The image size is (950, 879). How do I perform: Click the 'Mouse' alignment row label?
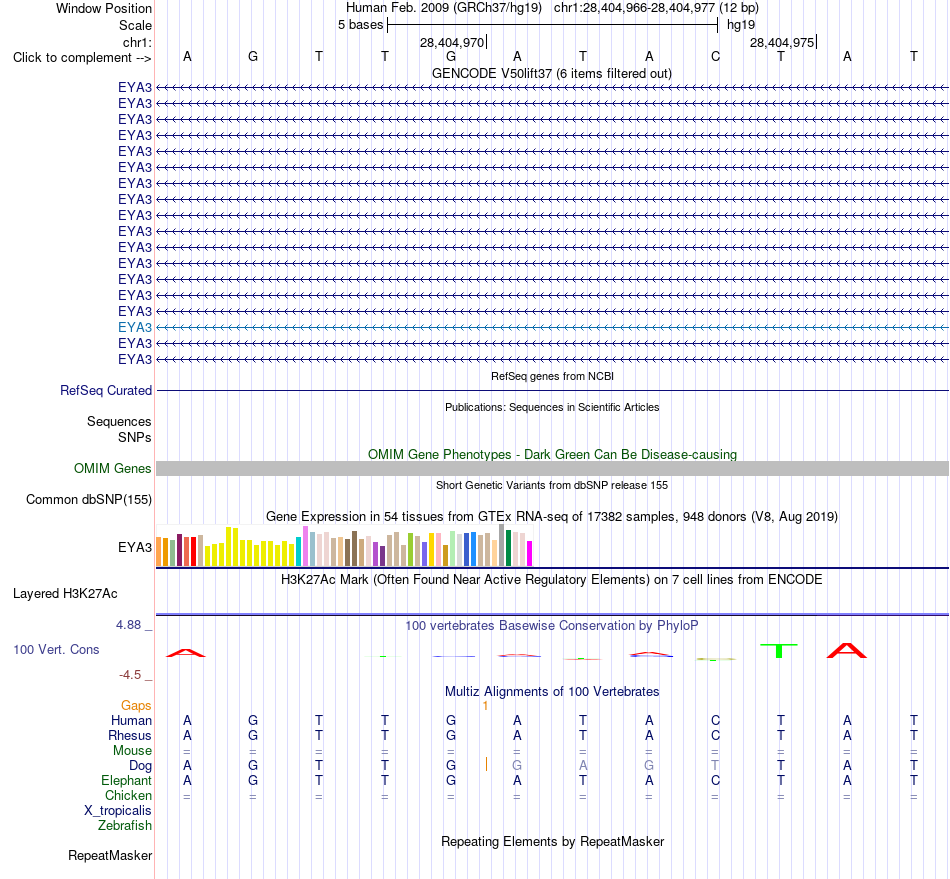click(x=132, y=751)
